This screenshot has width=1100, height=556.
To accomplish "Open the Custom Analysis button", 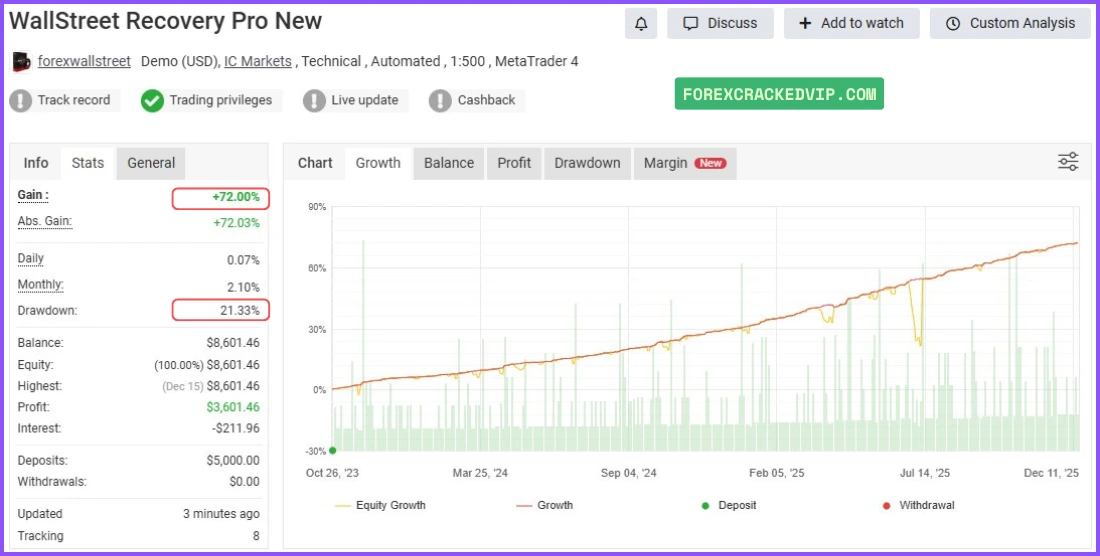I will [x=1011, y=23].
